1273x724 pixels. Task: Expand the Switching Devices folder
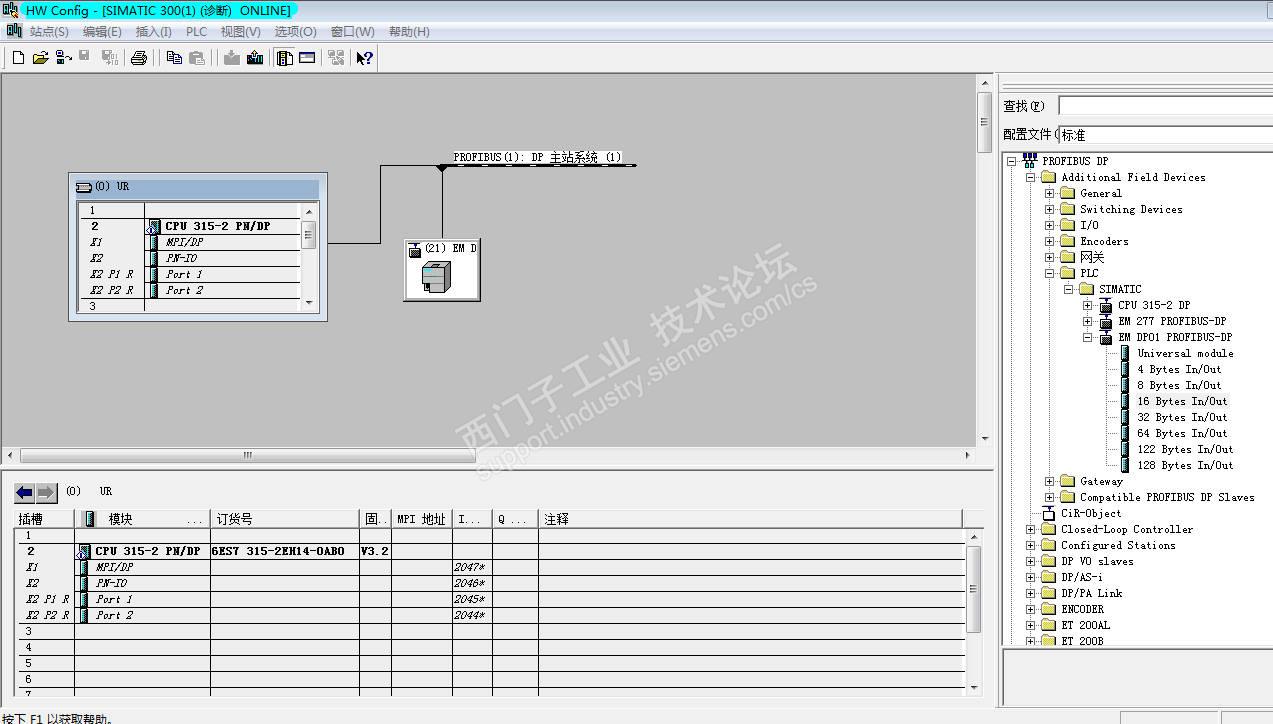pos(1050,209)
